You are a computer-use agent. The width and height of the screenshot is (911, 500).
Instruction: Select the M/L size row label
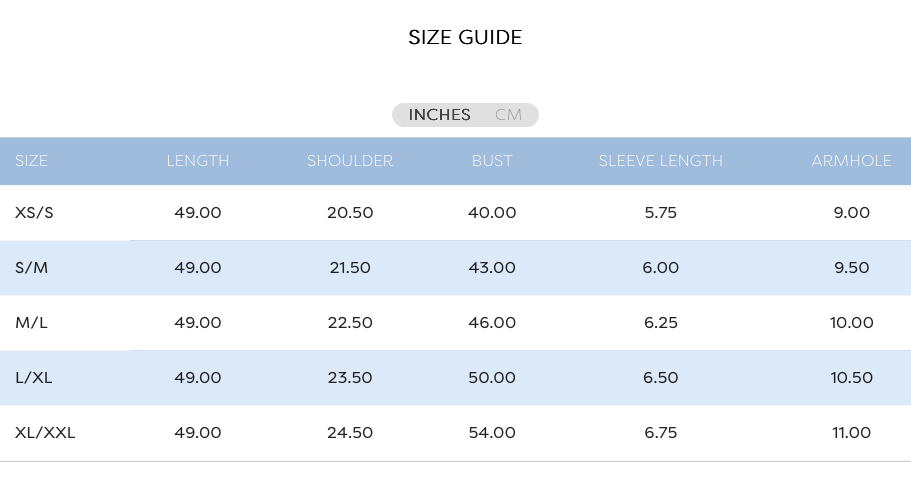pos(31,322)
